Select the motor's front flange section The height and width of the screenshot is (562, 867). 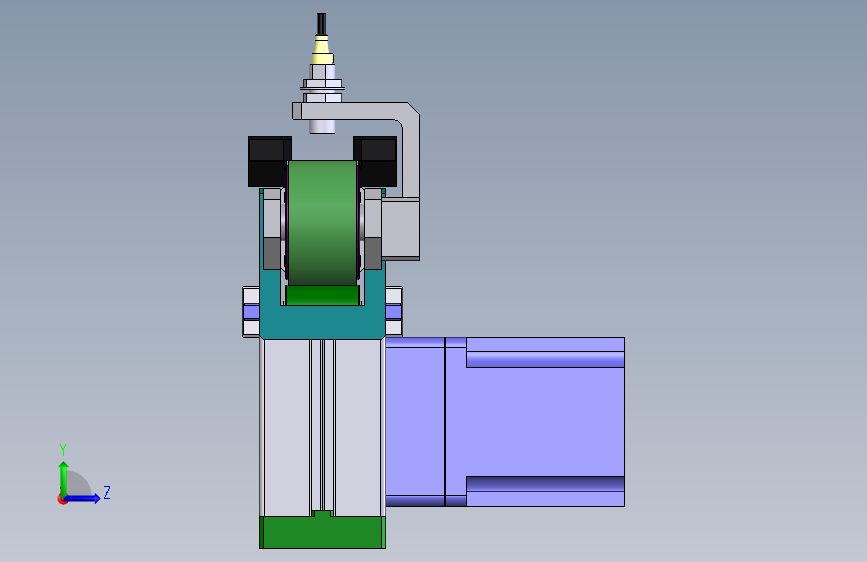(x=415, y=422)
